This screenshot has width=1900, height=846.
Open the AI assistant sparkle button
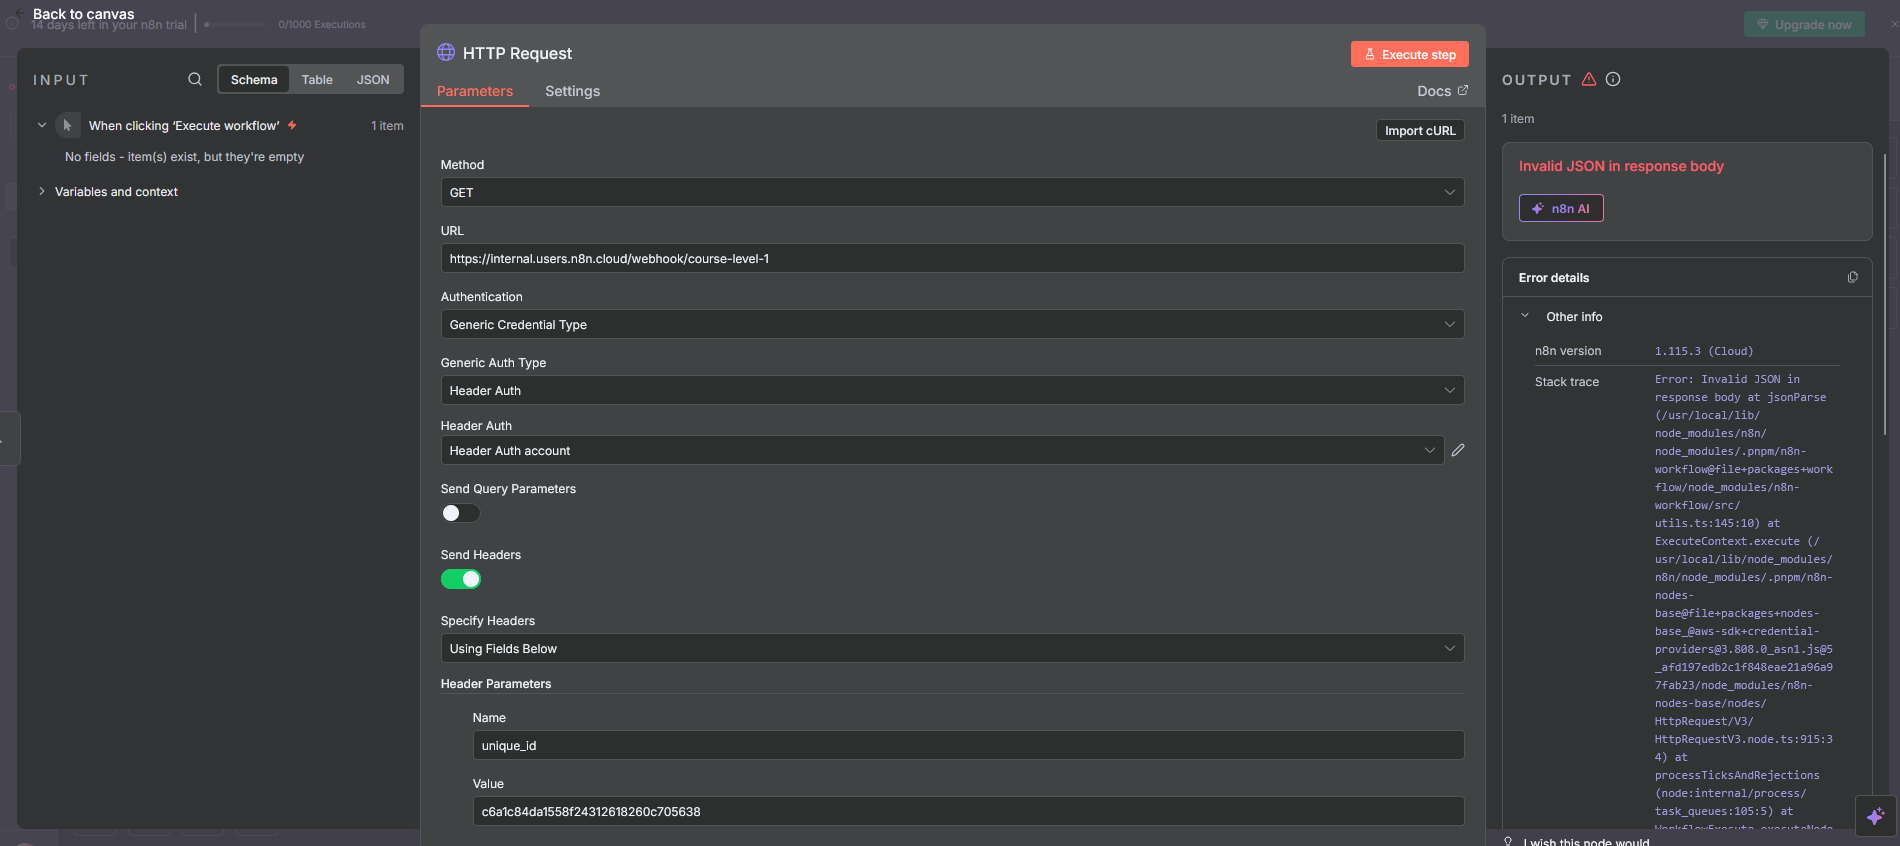[x=1875, y=816]
